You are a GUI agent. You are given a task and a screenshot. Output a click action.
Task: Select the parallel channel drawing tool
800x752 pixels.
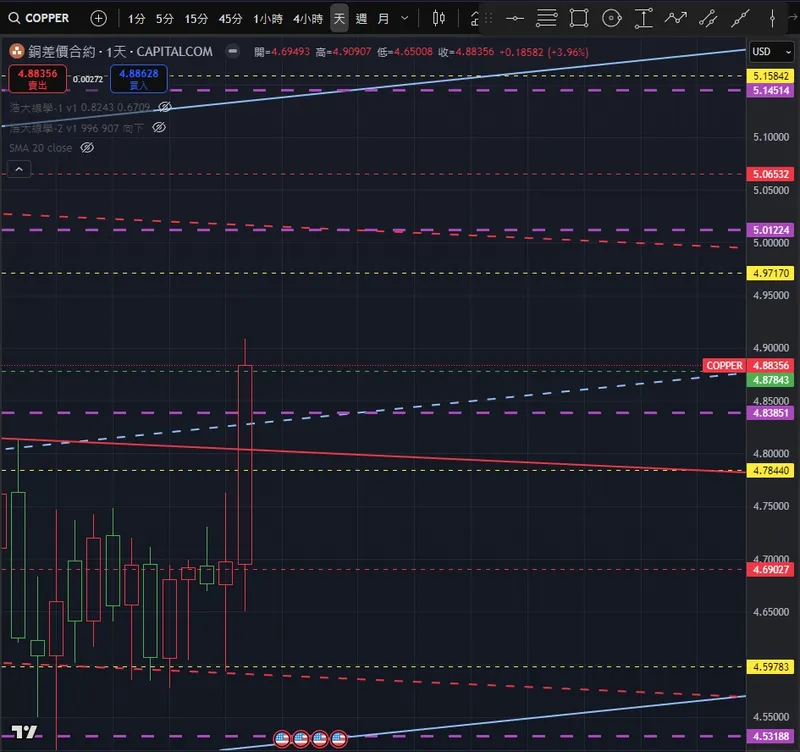pyautogui.click(x=708, y=18)
